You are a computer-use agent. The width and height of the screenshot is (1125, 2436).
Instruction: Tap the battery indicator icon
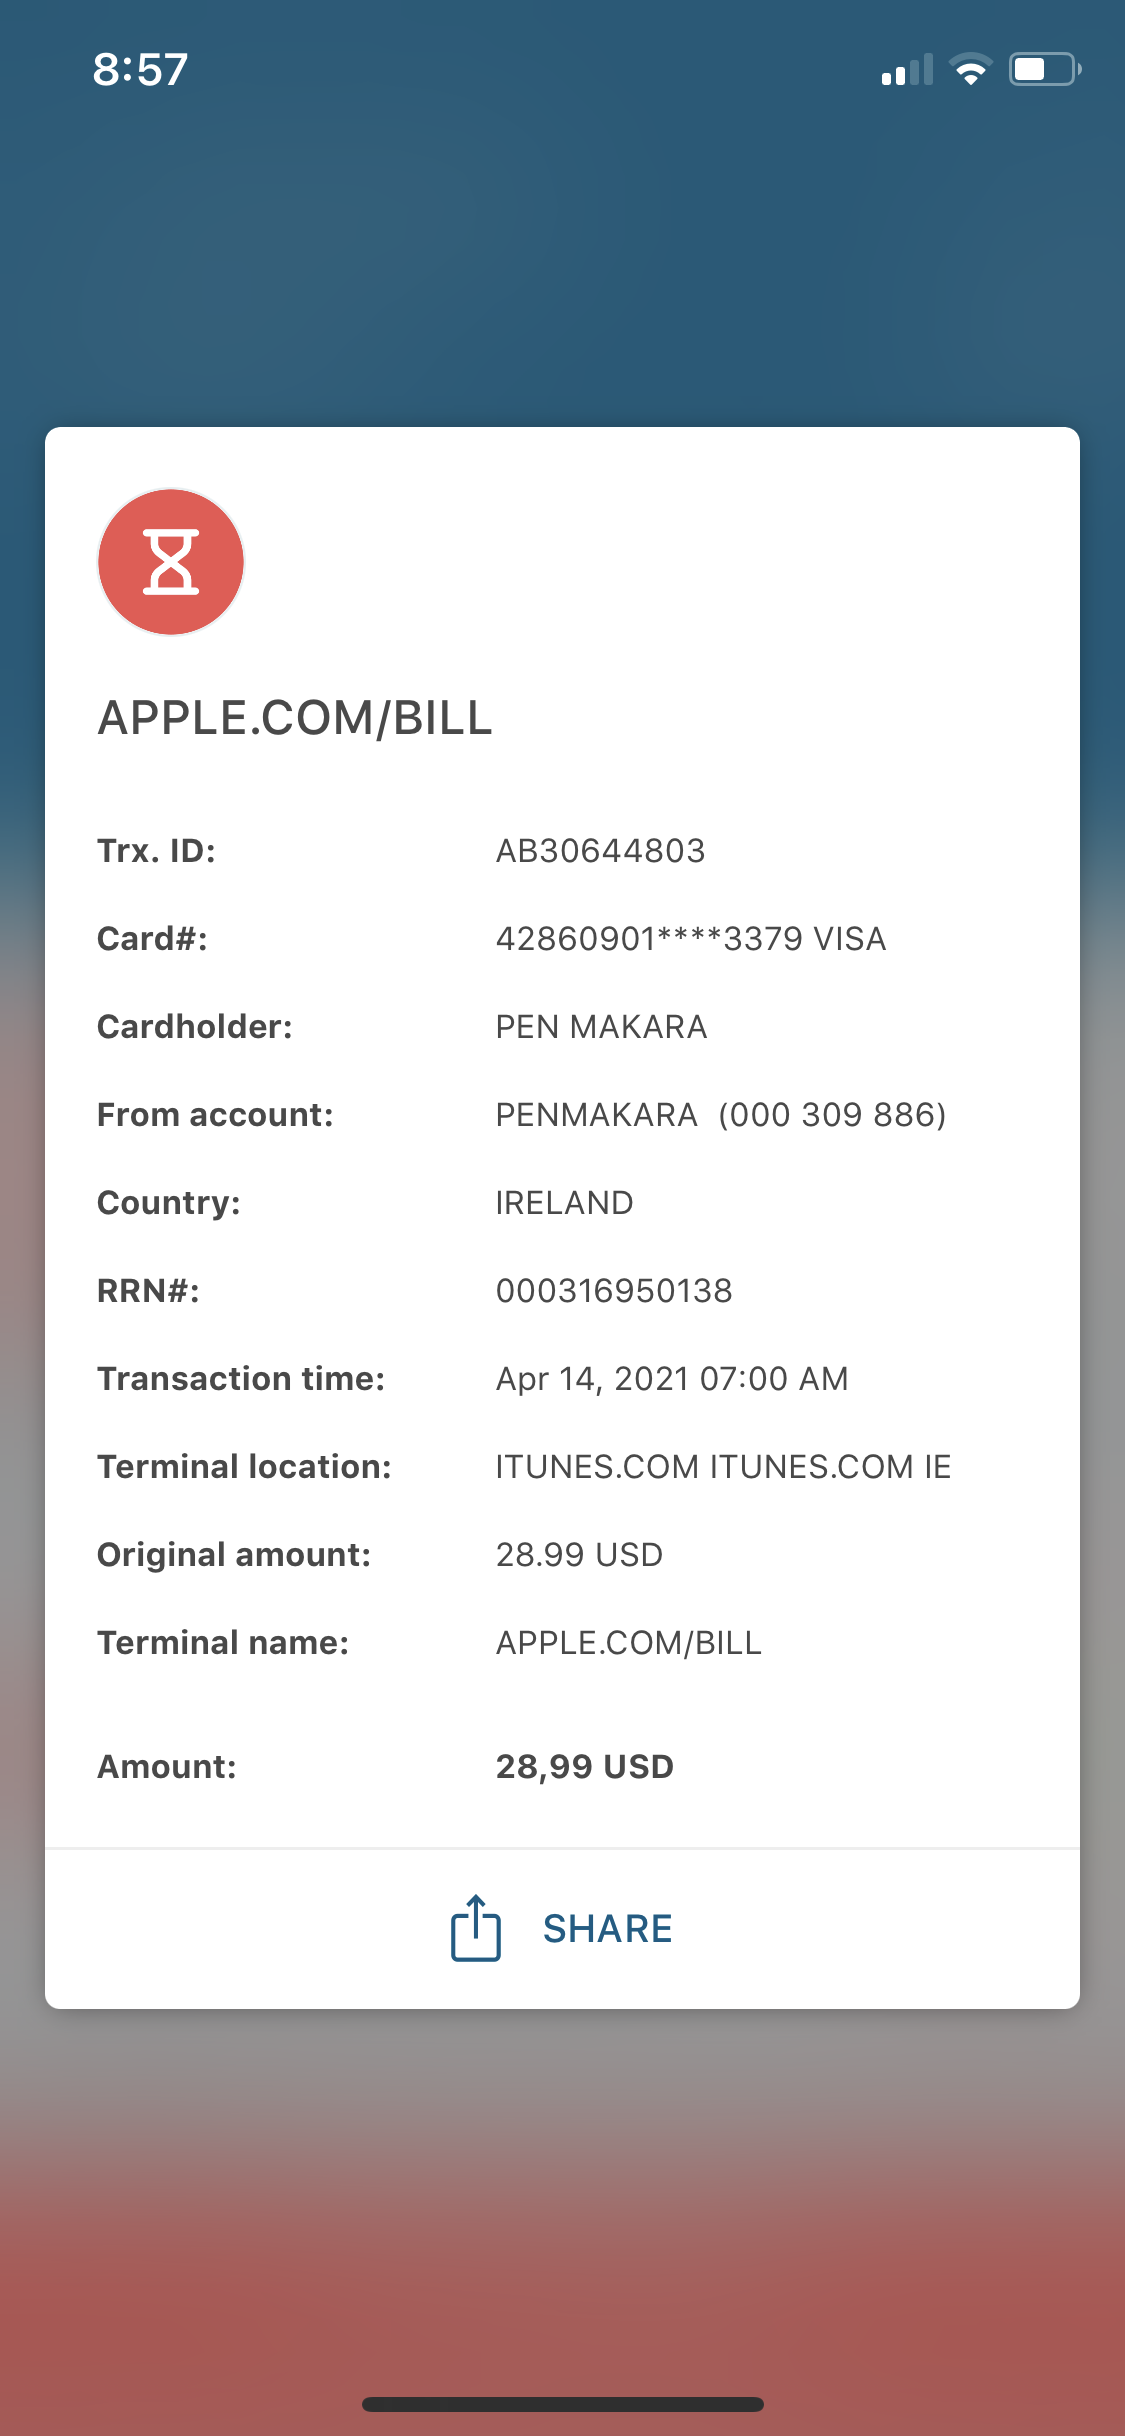[x=1045, y=69]
